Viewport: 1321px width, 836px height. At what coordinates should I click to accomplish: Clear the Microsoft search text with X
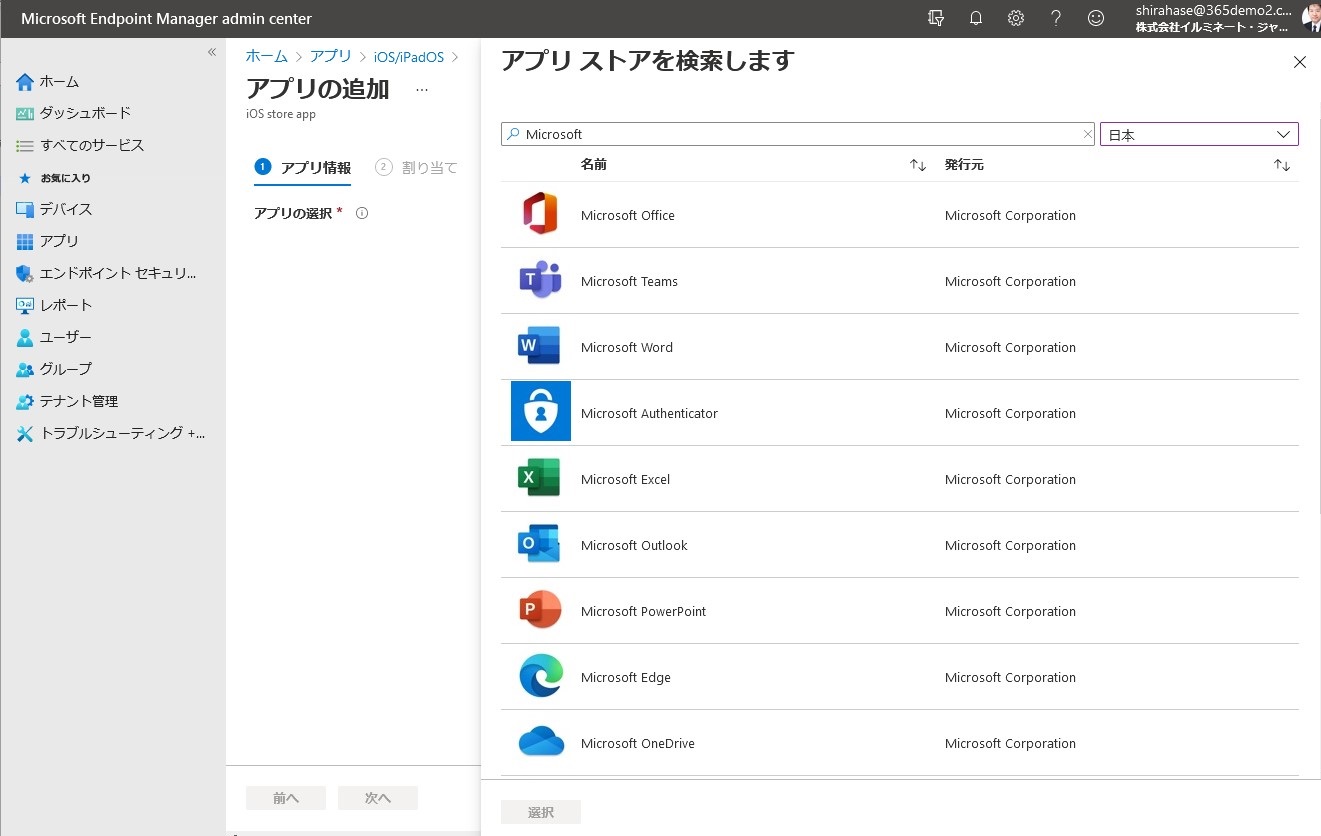point(1088,134)
